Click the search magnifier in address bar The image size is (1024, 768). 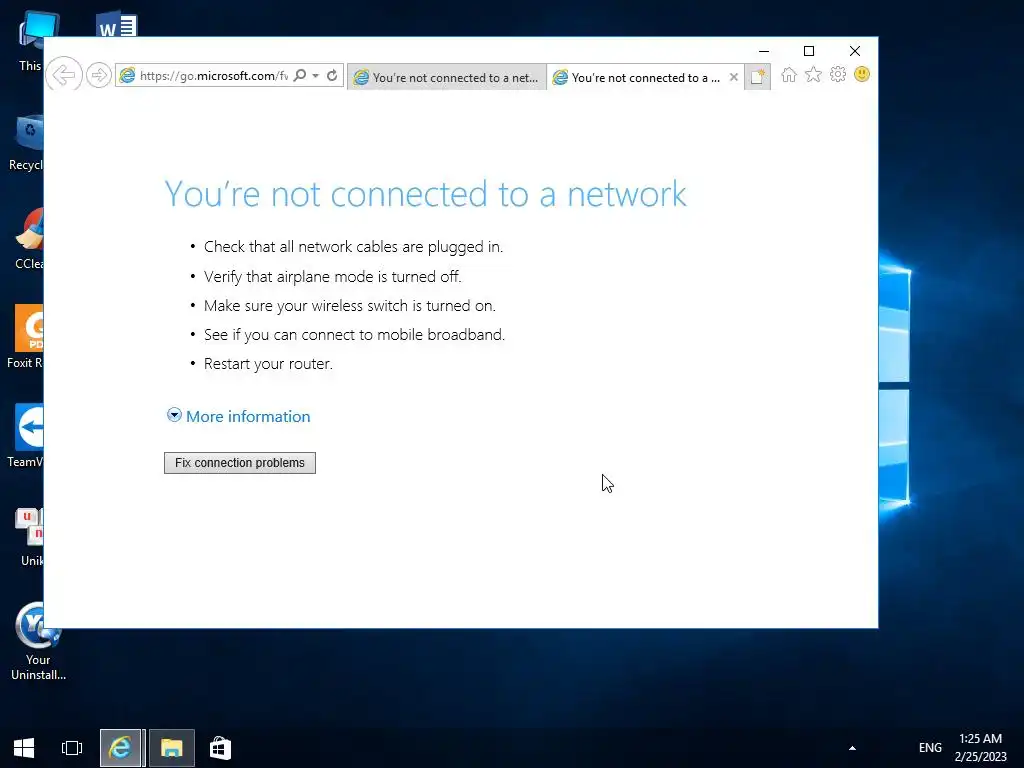tap(300, 76)
